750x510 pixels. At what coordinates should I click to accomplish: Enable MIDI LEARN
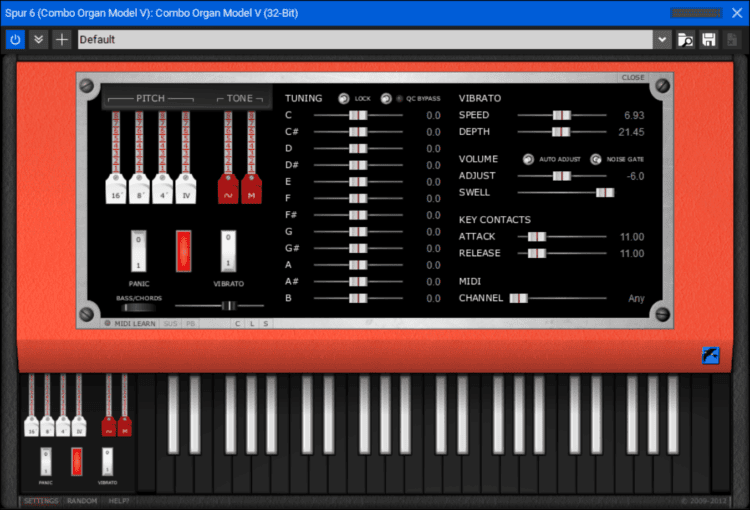[x=131, y=324]
